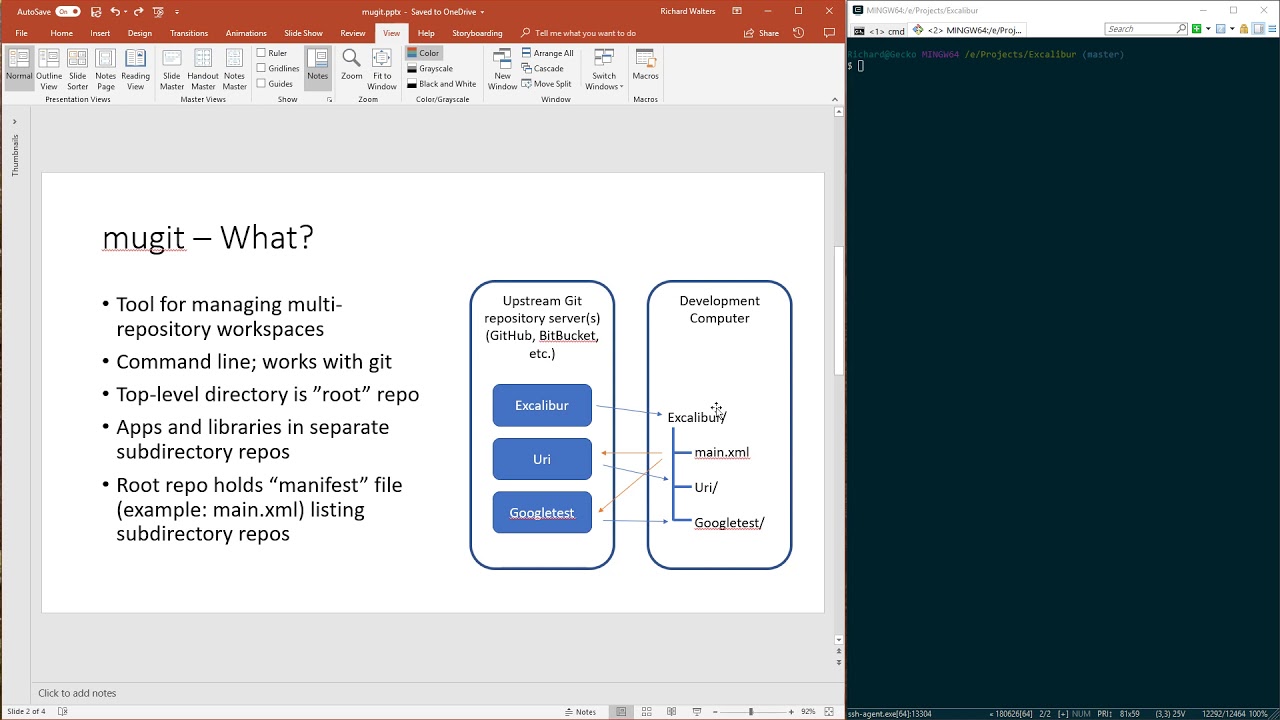This screenshot has width=1280, height=720.
Task: Toggle terminal lock icon
Action: click(1246, 29)
